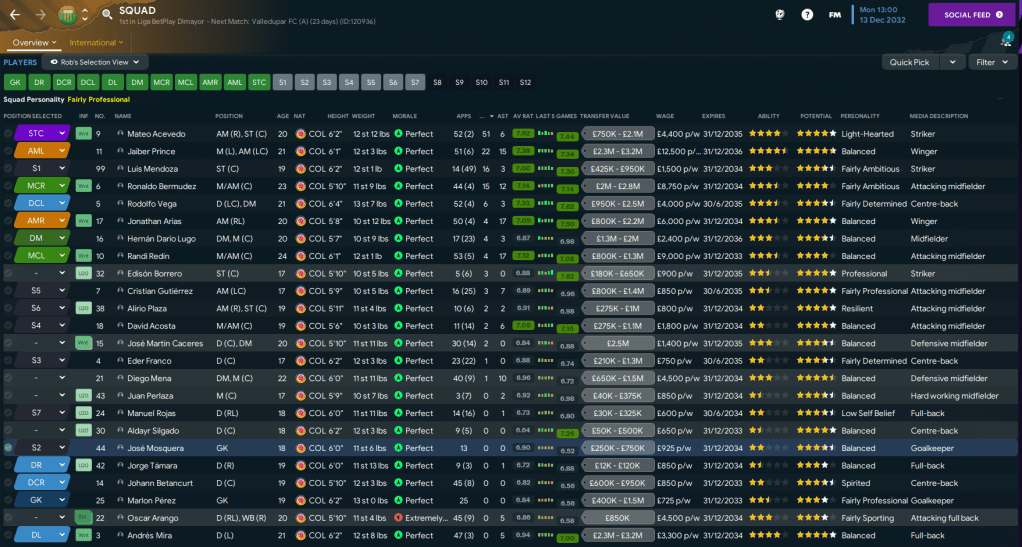
Task: Click Jaiber Prince's transfer value bar
Action: (x=617, y=151)
